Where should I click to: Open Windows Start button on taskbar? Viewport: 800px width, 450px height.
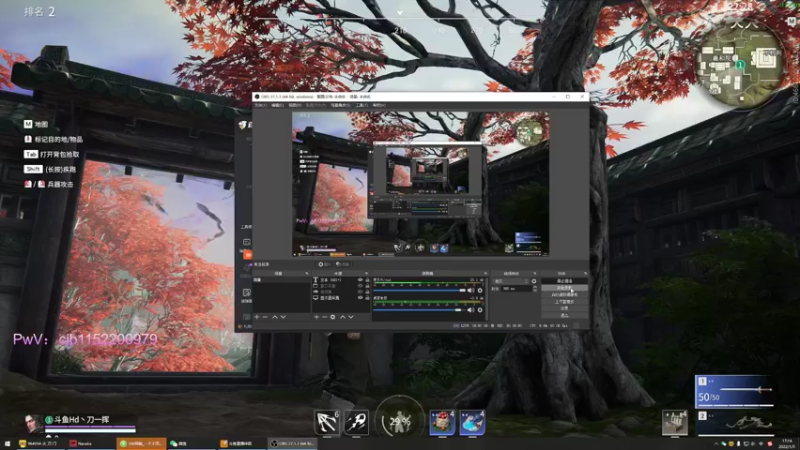coord(7,444)
